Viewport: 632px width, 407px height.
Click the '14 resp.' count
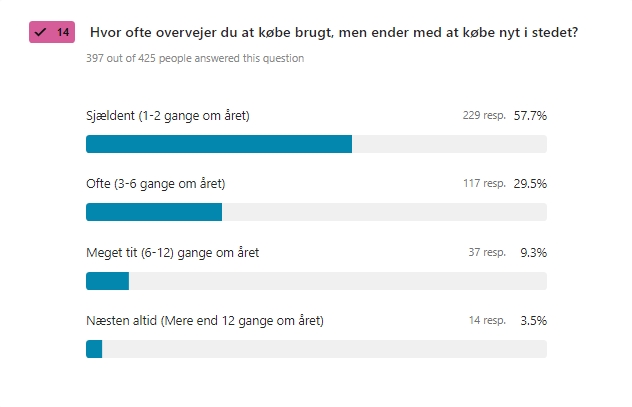click(487, 321)
